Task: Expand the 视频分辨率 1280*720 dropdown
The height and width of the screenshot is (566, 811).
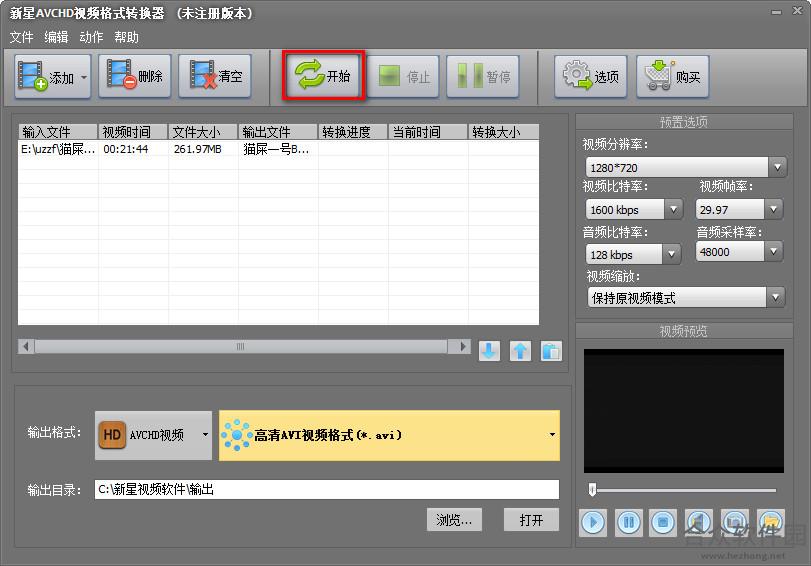Action: point(777,167)
